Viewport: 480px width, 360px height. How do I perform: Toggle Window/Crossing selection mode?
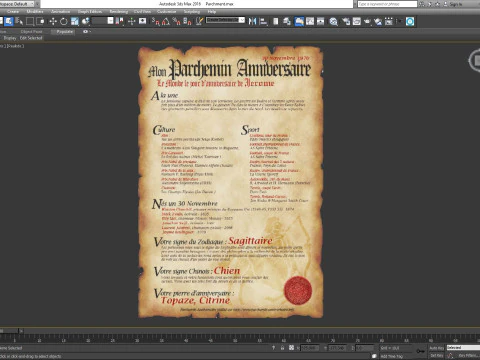tap(40, 21)
